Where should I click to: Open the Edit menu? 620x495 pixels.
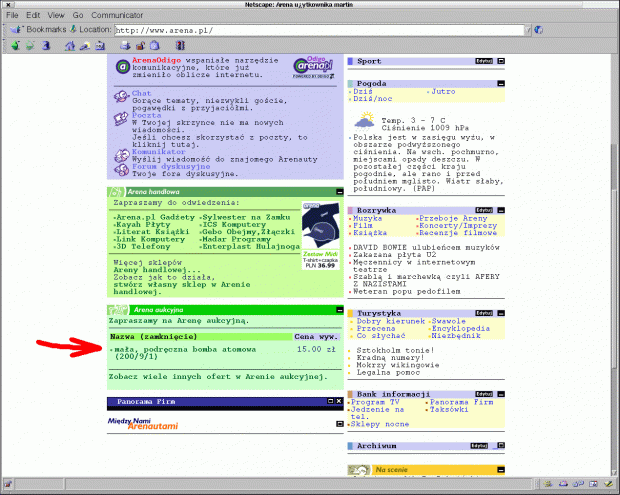pos(33,15)
